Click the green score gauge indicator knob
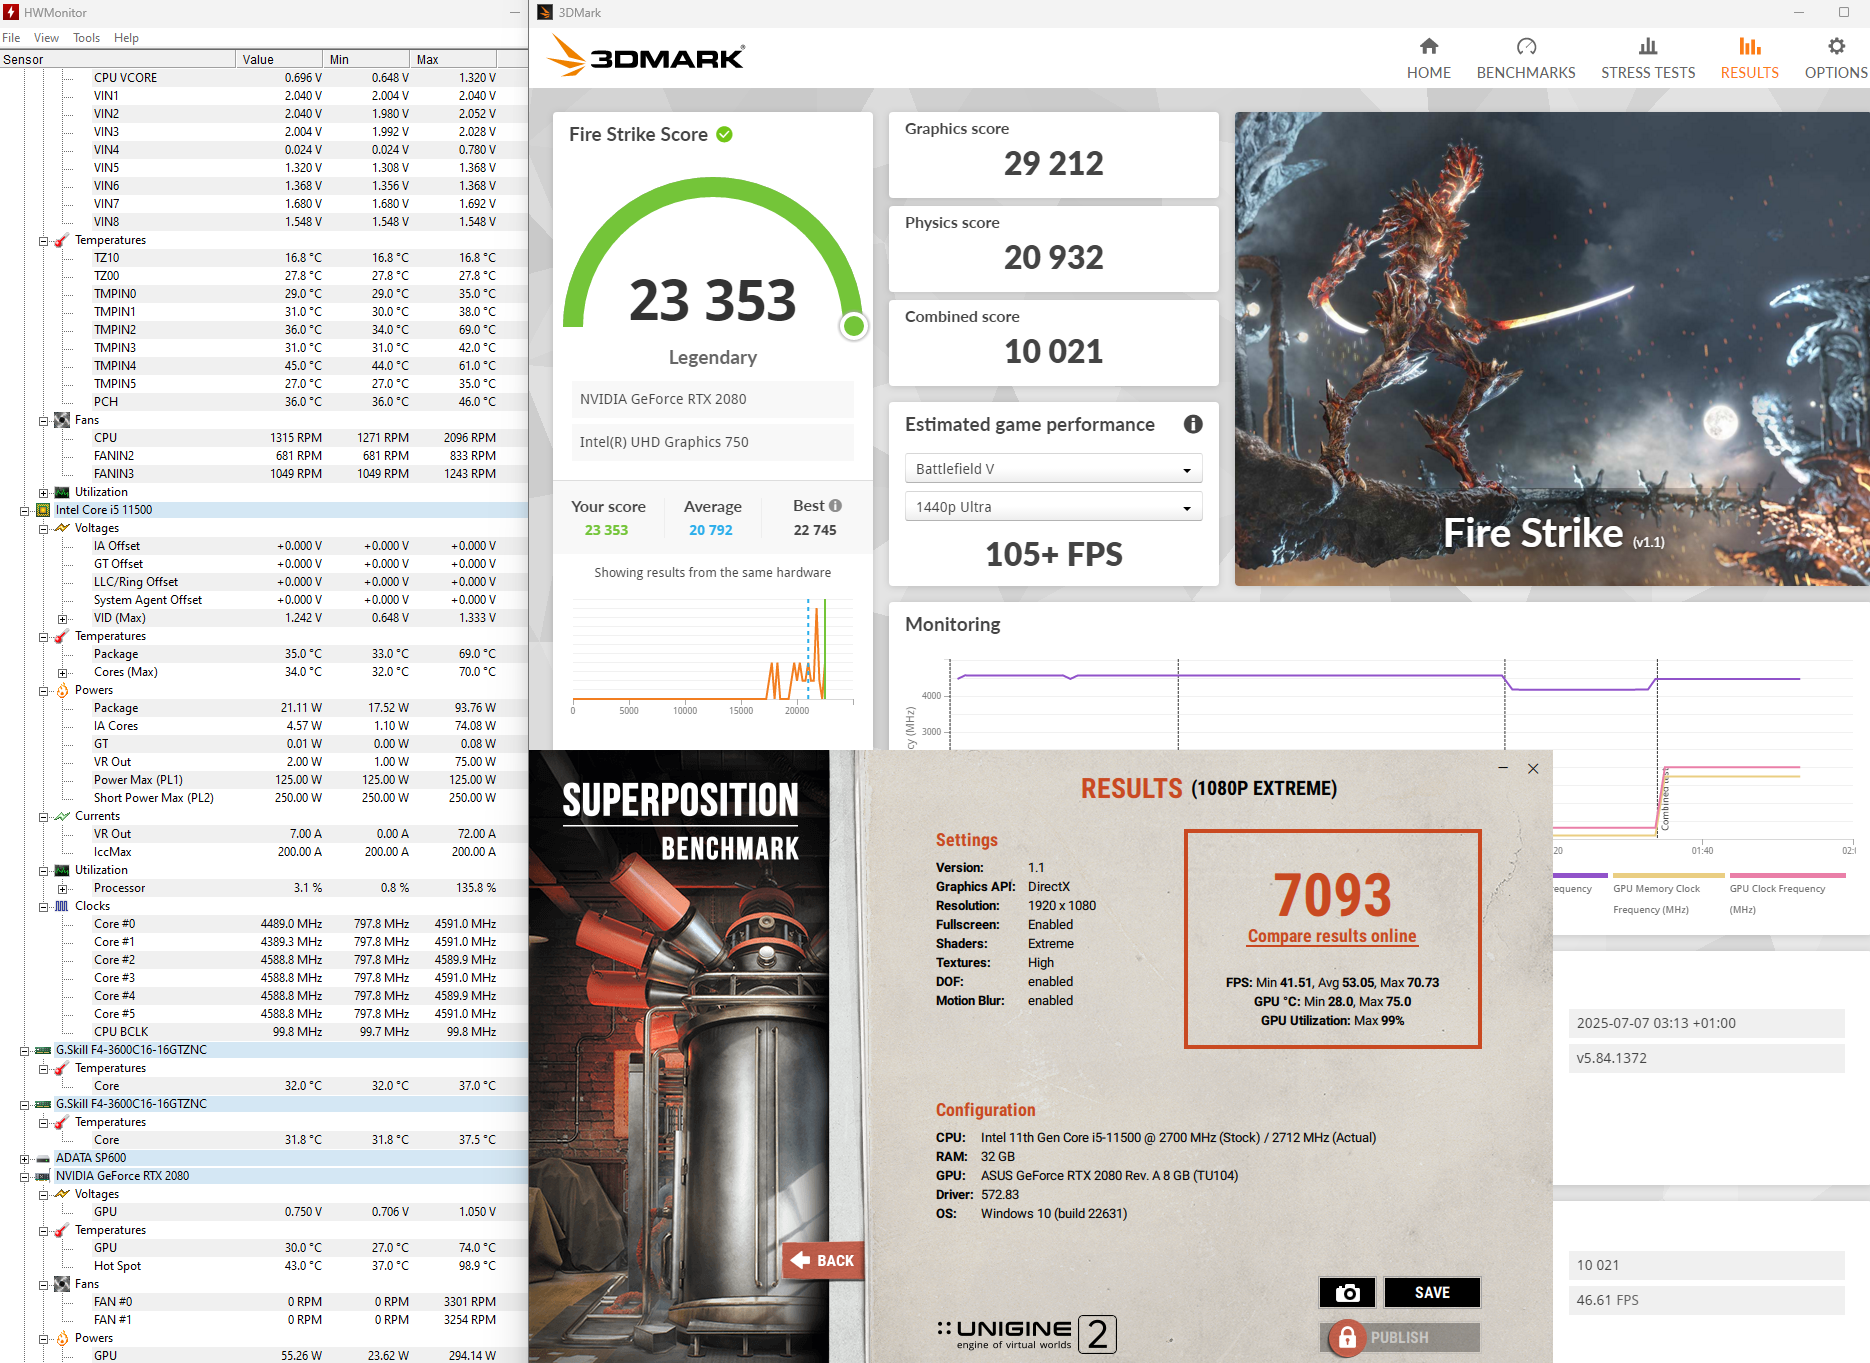 click(x=853, y=326)
